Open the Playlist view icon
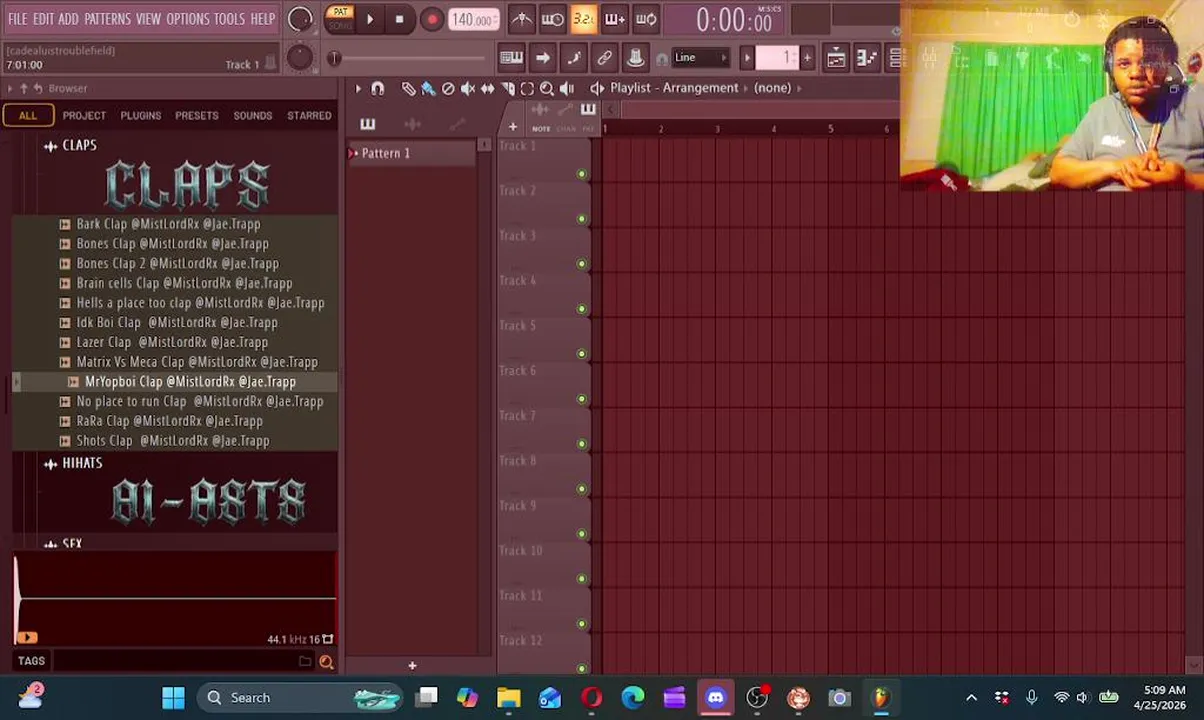The height and width of the screenshot is (720, 1204). click(836, 57)
